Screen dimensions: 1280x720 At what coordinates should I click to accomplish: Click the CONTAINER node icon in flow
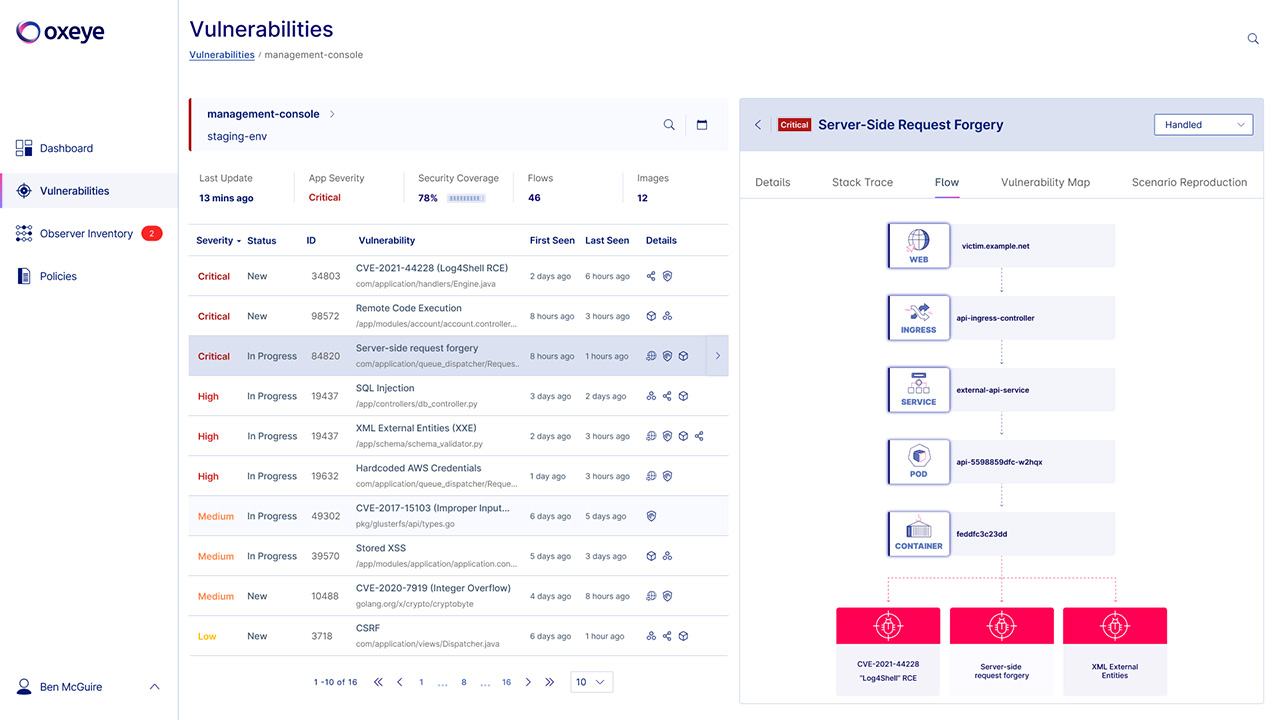coord(918,534)
